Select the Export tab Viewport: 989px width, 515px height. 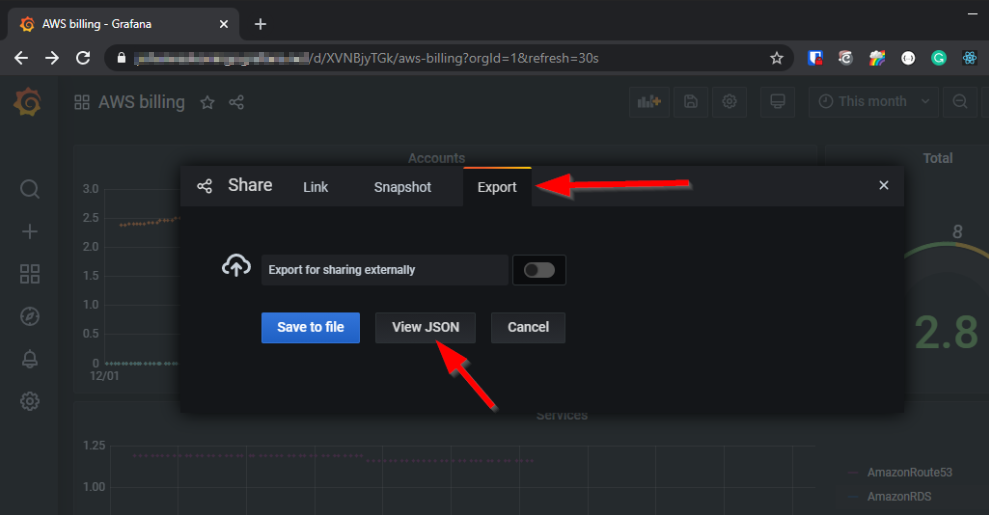[497, 187]
